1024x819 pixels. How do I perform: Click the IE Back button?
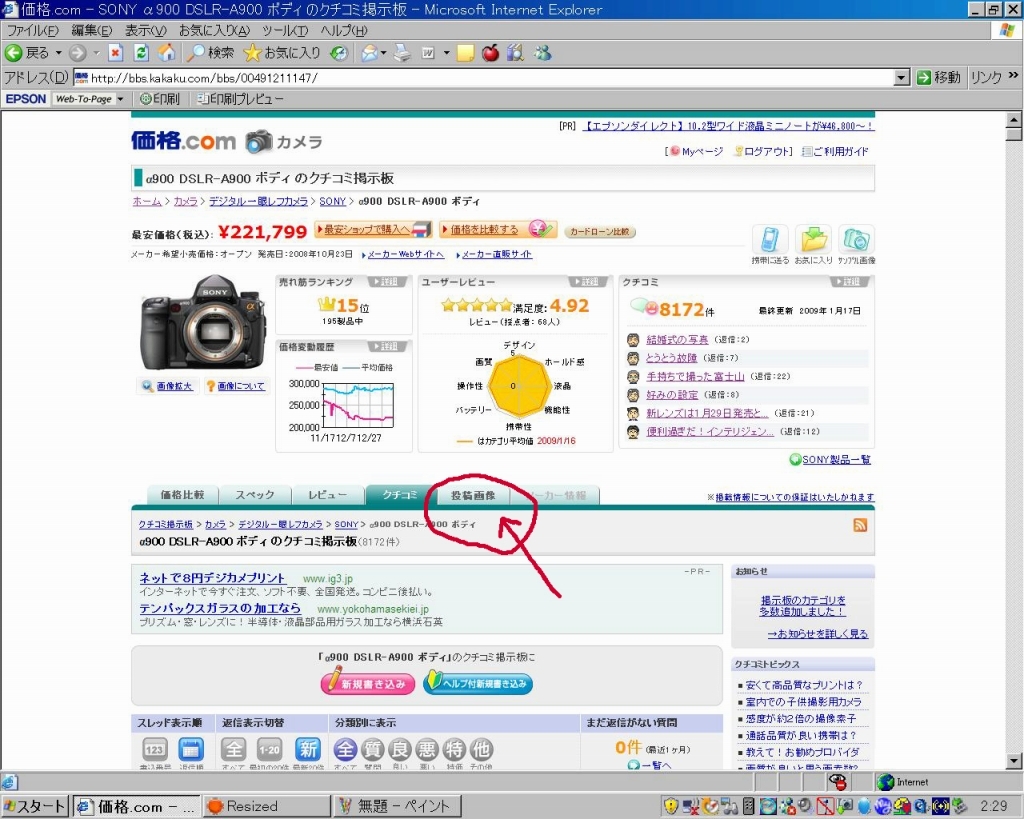tap(27, 53)
